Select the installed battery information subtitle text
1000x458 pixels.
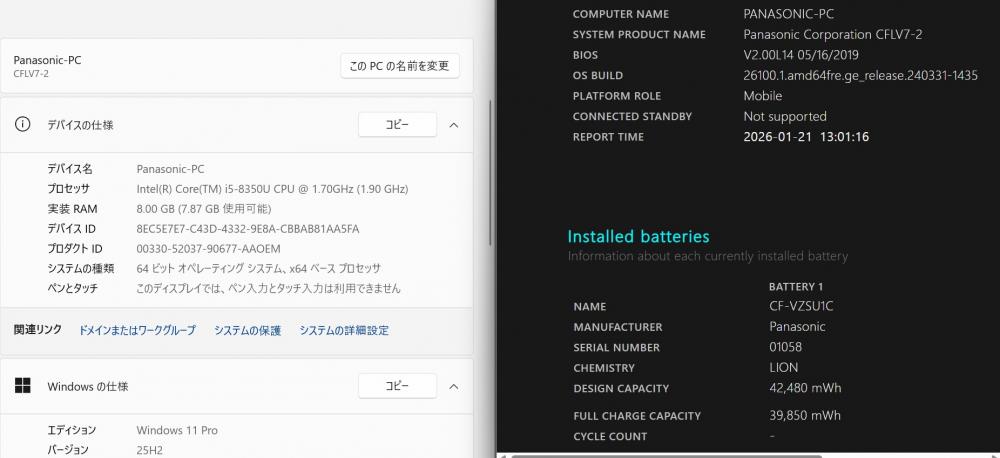[708, 256]
